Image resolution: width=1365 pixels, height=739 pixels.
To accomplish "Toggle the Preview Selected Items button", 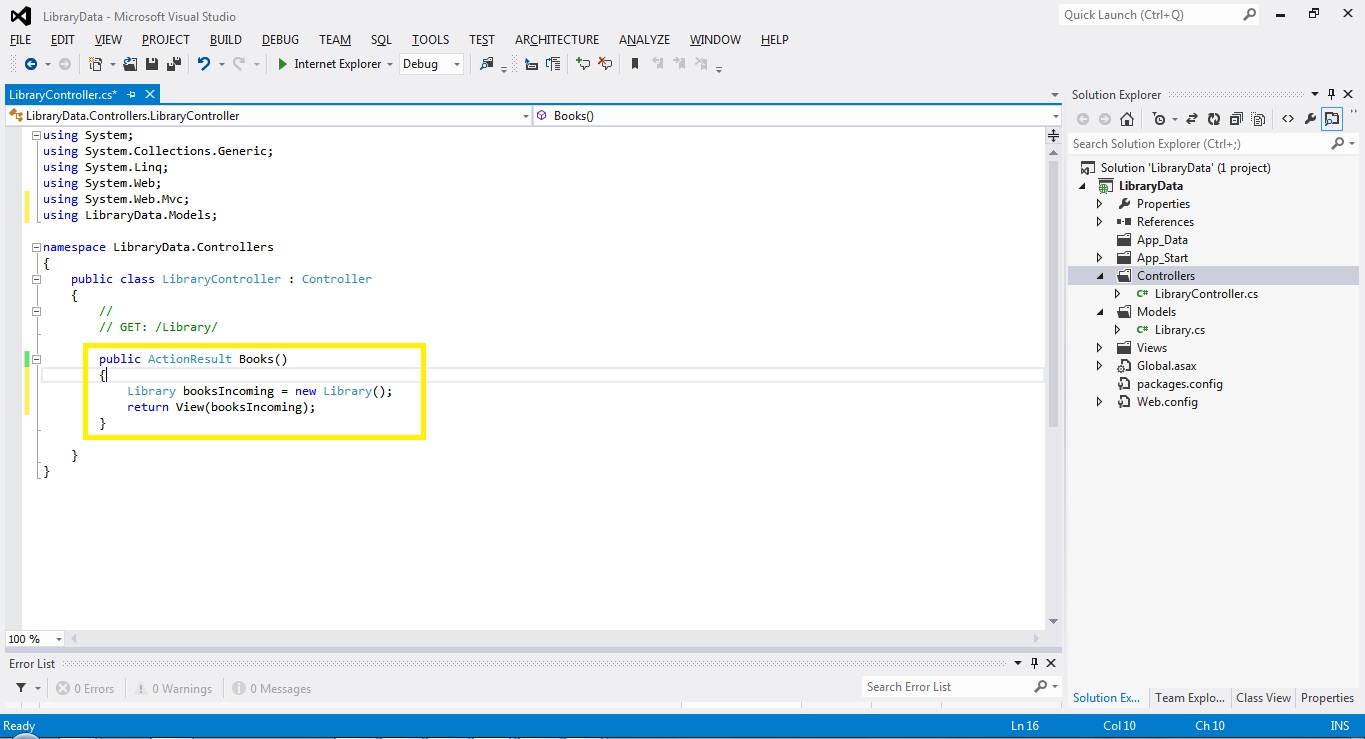I will pos(1332,119).
